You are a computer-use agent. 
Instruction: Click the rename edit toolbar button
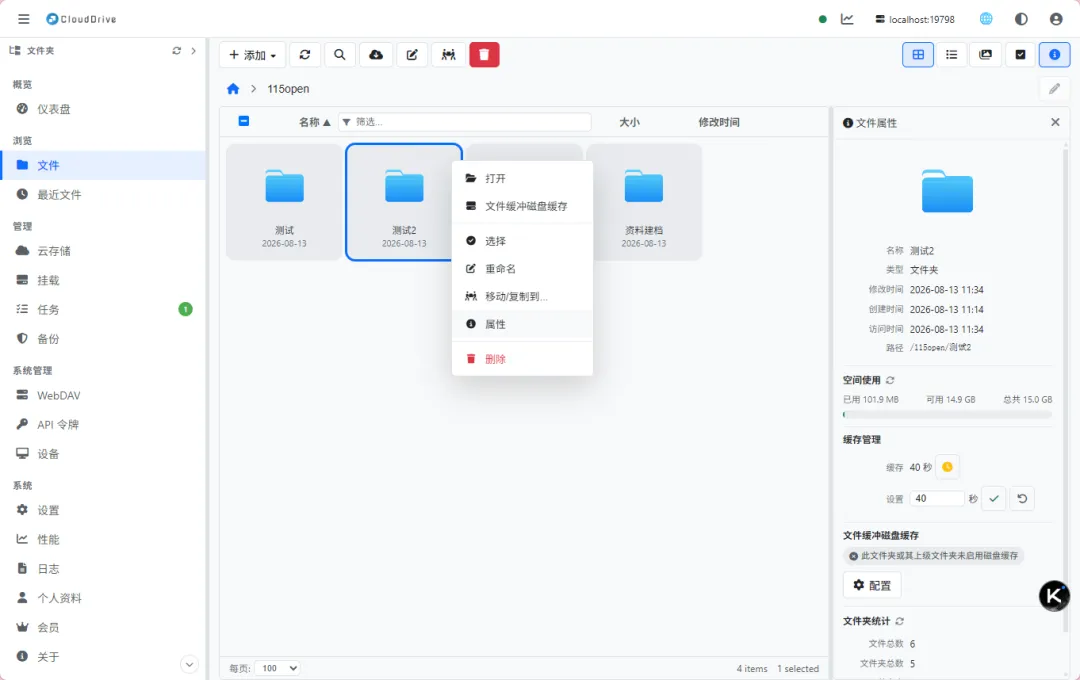click(412, 54)
